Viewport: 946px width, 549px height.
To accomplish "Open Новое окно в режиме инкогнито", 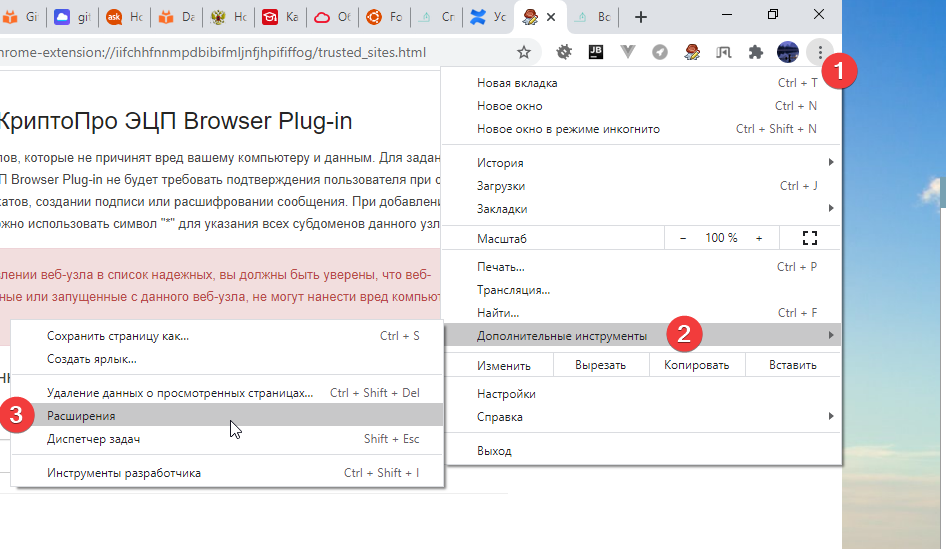I will [642, 129].
